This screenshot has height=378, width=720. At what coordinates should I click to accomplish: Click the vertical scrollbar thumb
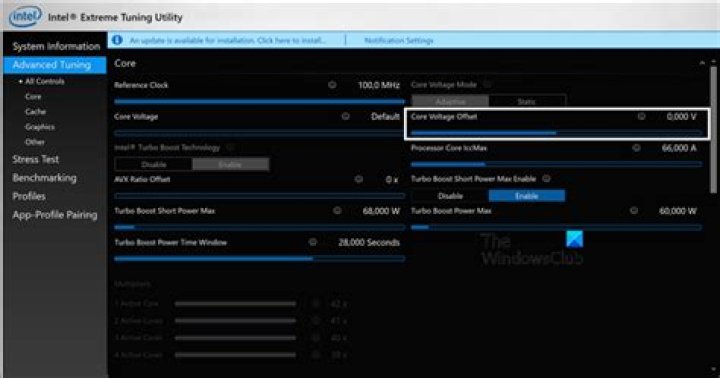click(x=714, y=130)
